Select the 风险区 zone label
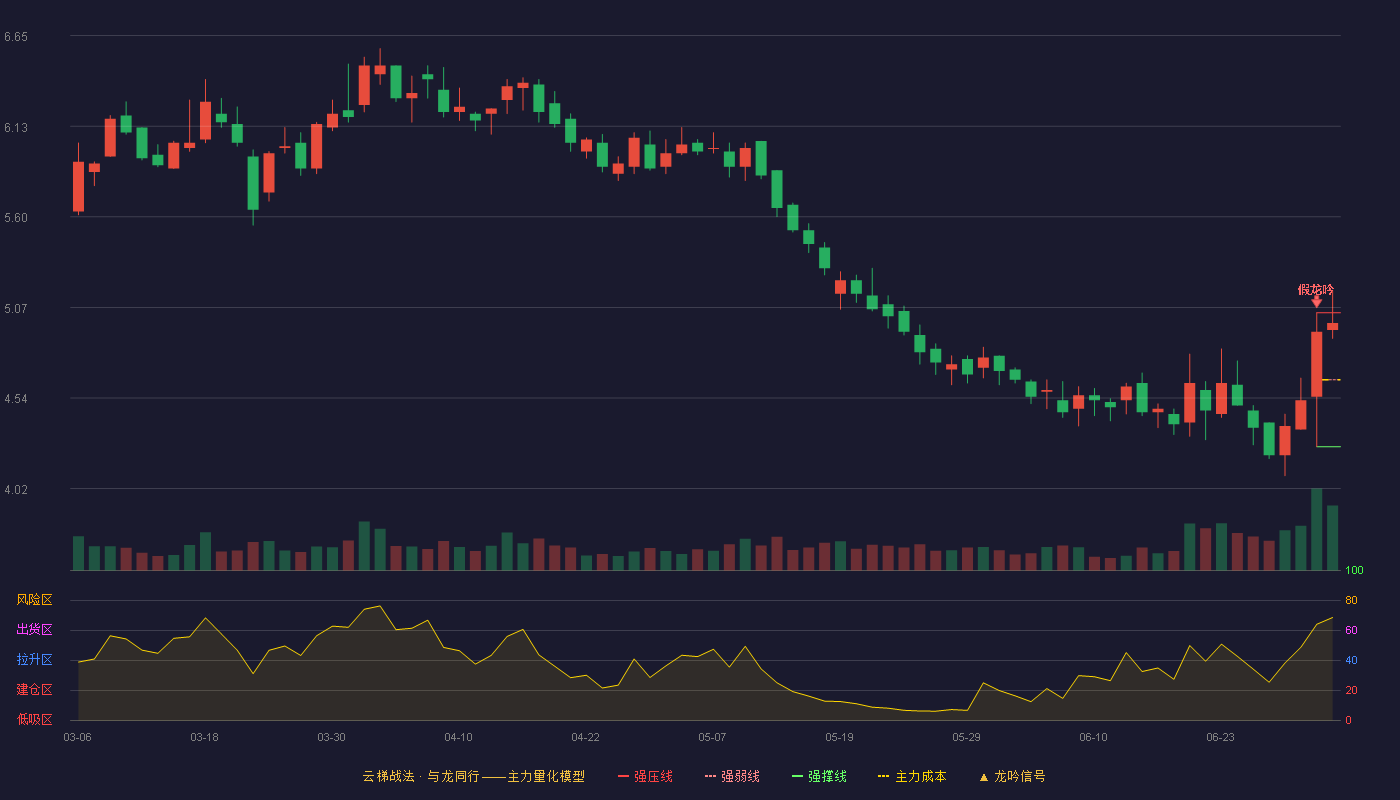The height and width of the screenshot is (800, 1400). pyautogui.click(x=34, y=600)
